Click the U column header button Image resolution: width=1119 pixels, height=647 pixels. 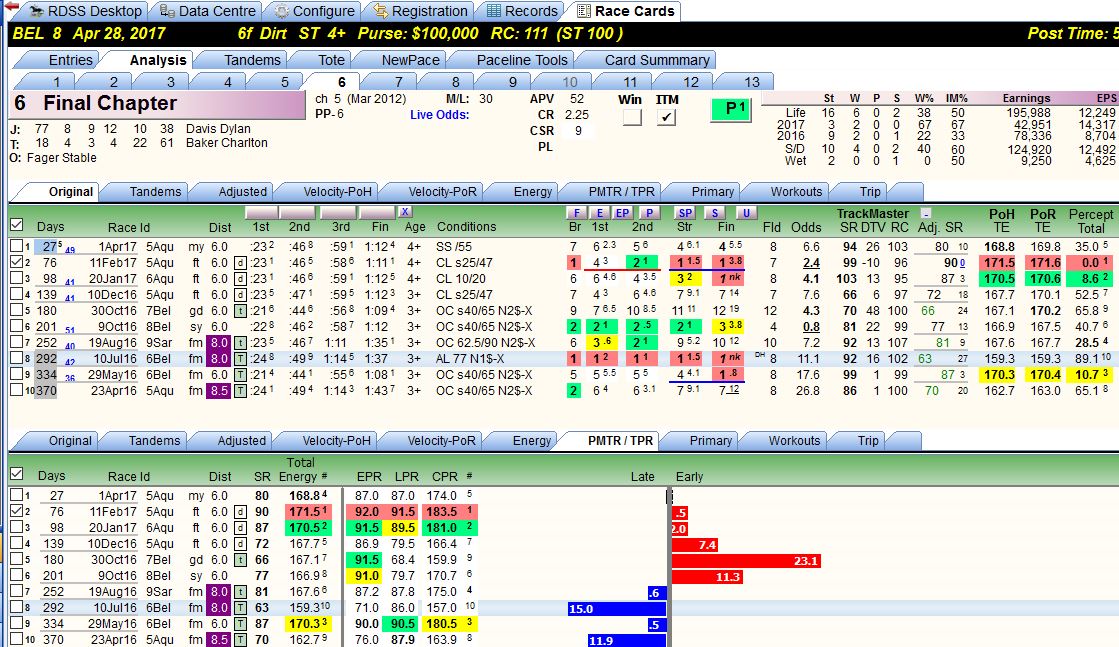tap(746, 213)
